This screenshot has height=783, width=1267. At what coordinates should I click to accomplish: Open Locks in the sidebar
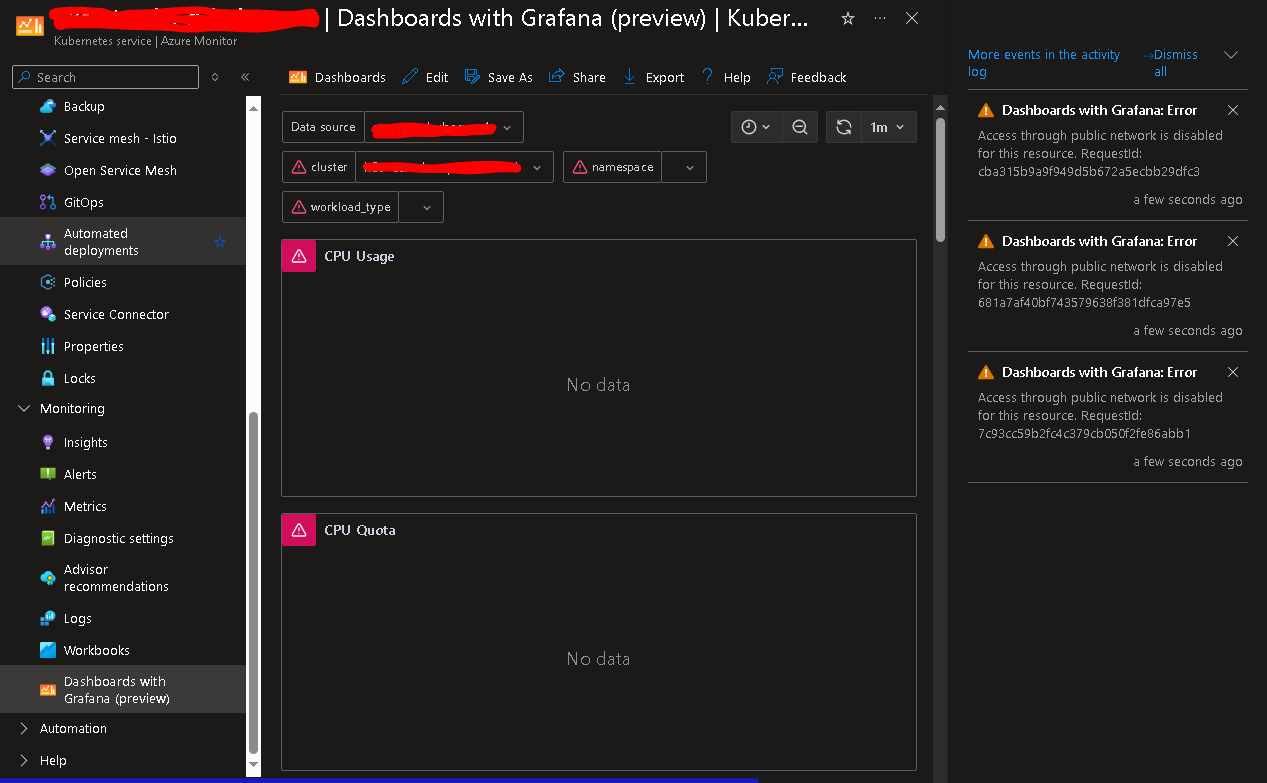click(80, 378)
